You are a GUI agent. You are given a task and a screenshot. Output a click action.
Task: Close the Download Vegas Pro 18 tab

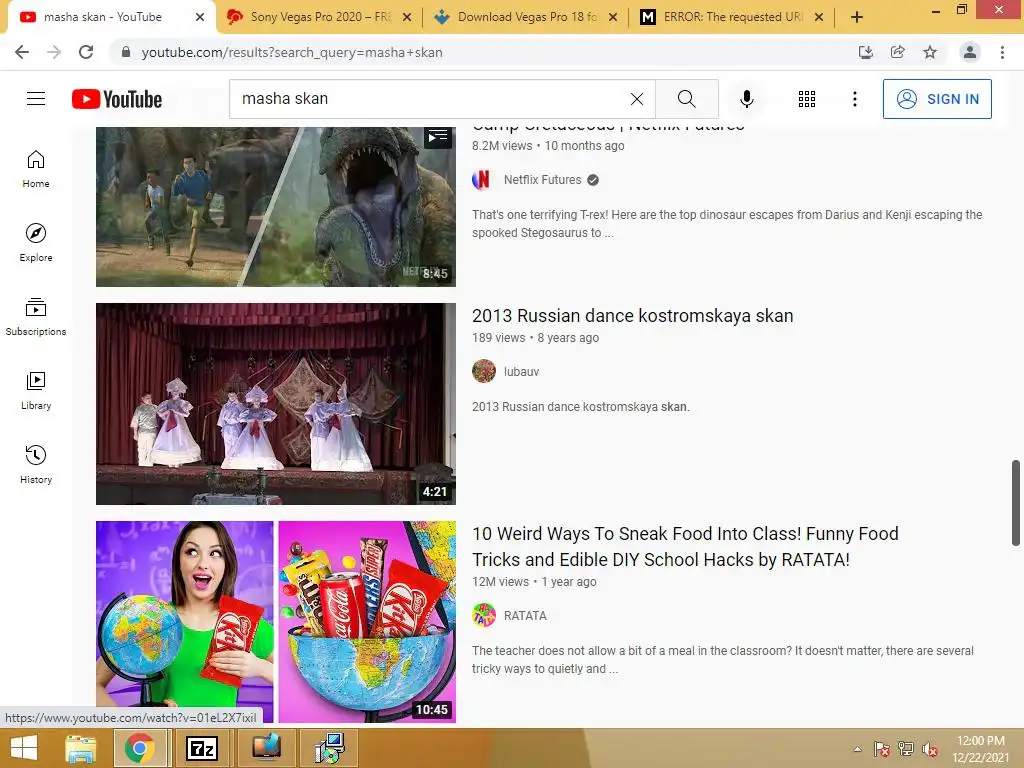click(x=613, y=17)
